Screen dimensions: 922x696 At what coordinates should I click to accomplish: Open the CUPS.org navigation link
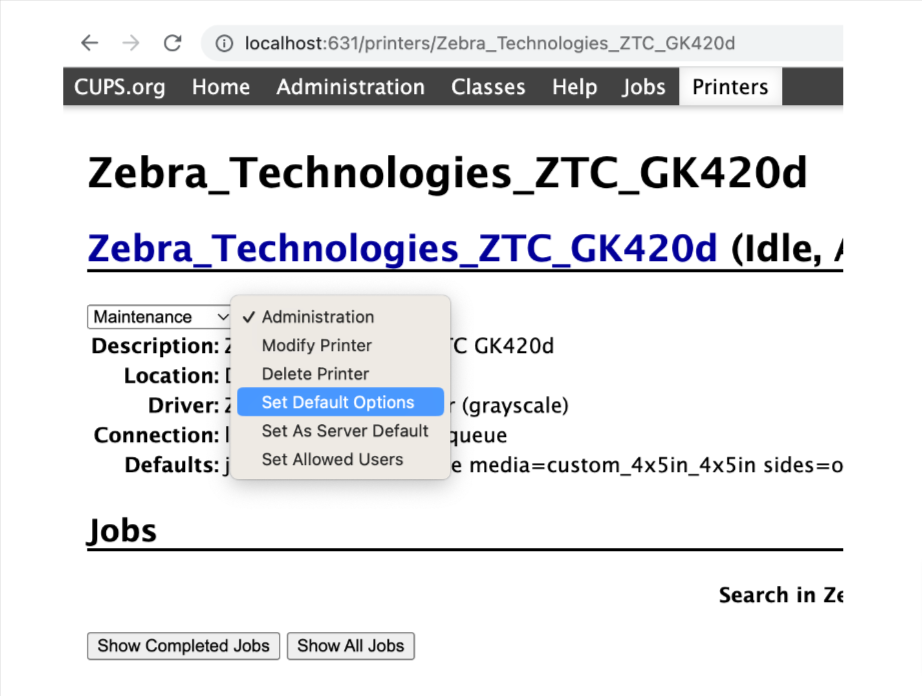(120, 87)
